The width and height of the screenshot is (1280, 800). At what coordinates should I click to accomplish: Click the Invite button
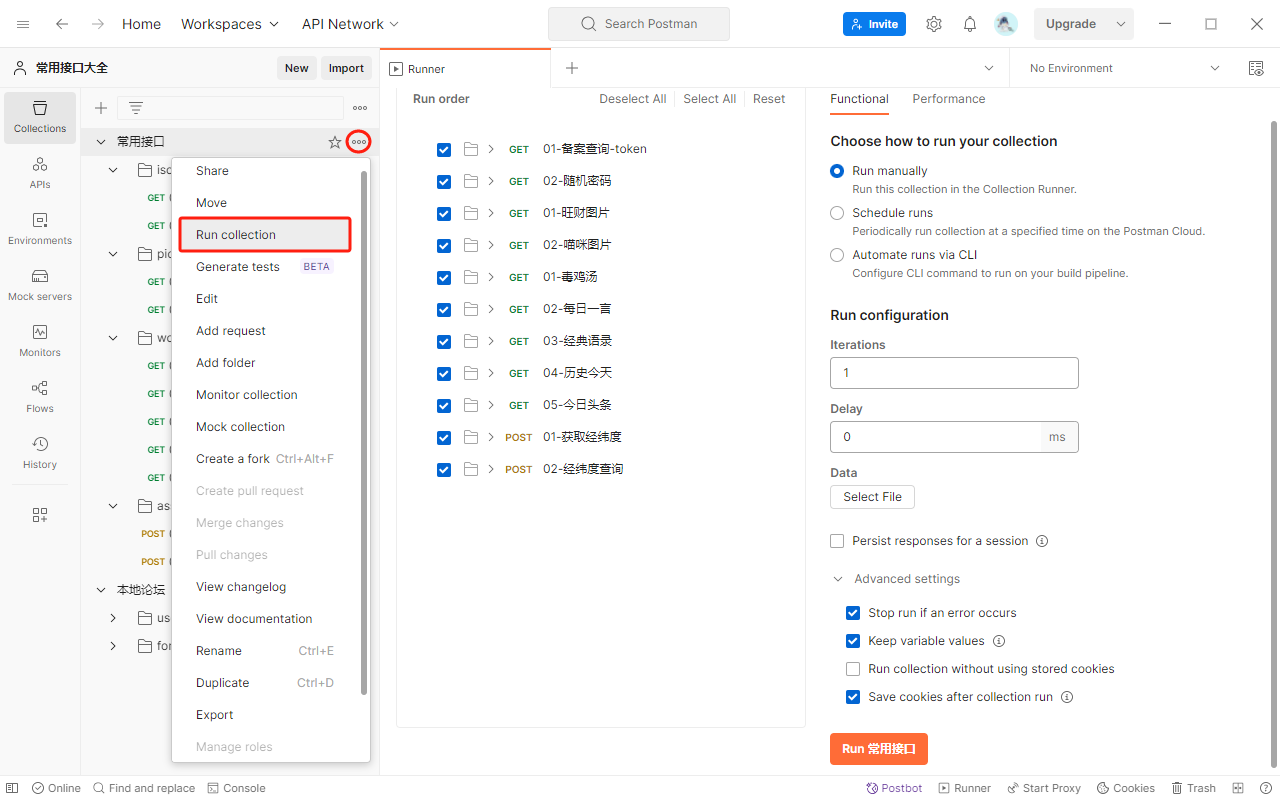click(x=874, y=24)
